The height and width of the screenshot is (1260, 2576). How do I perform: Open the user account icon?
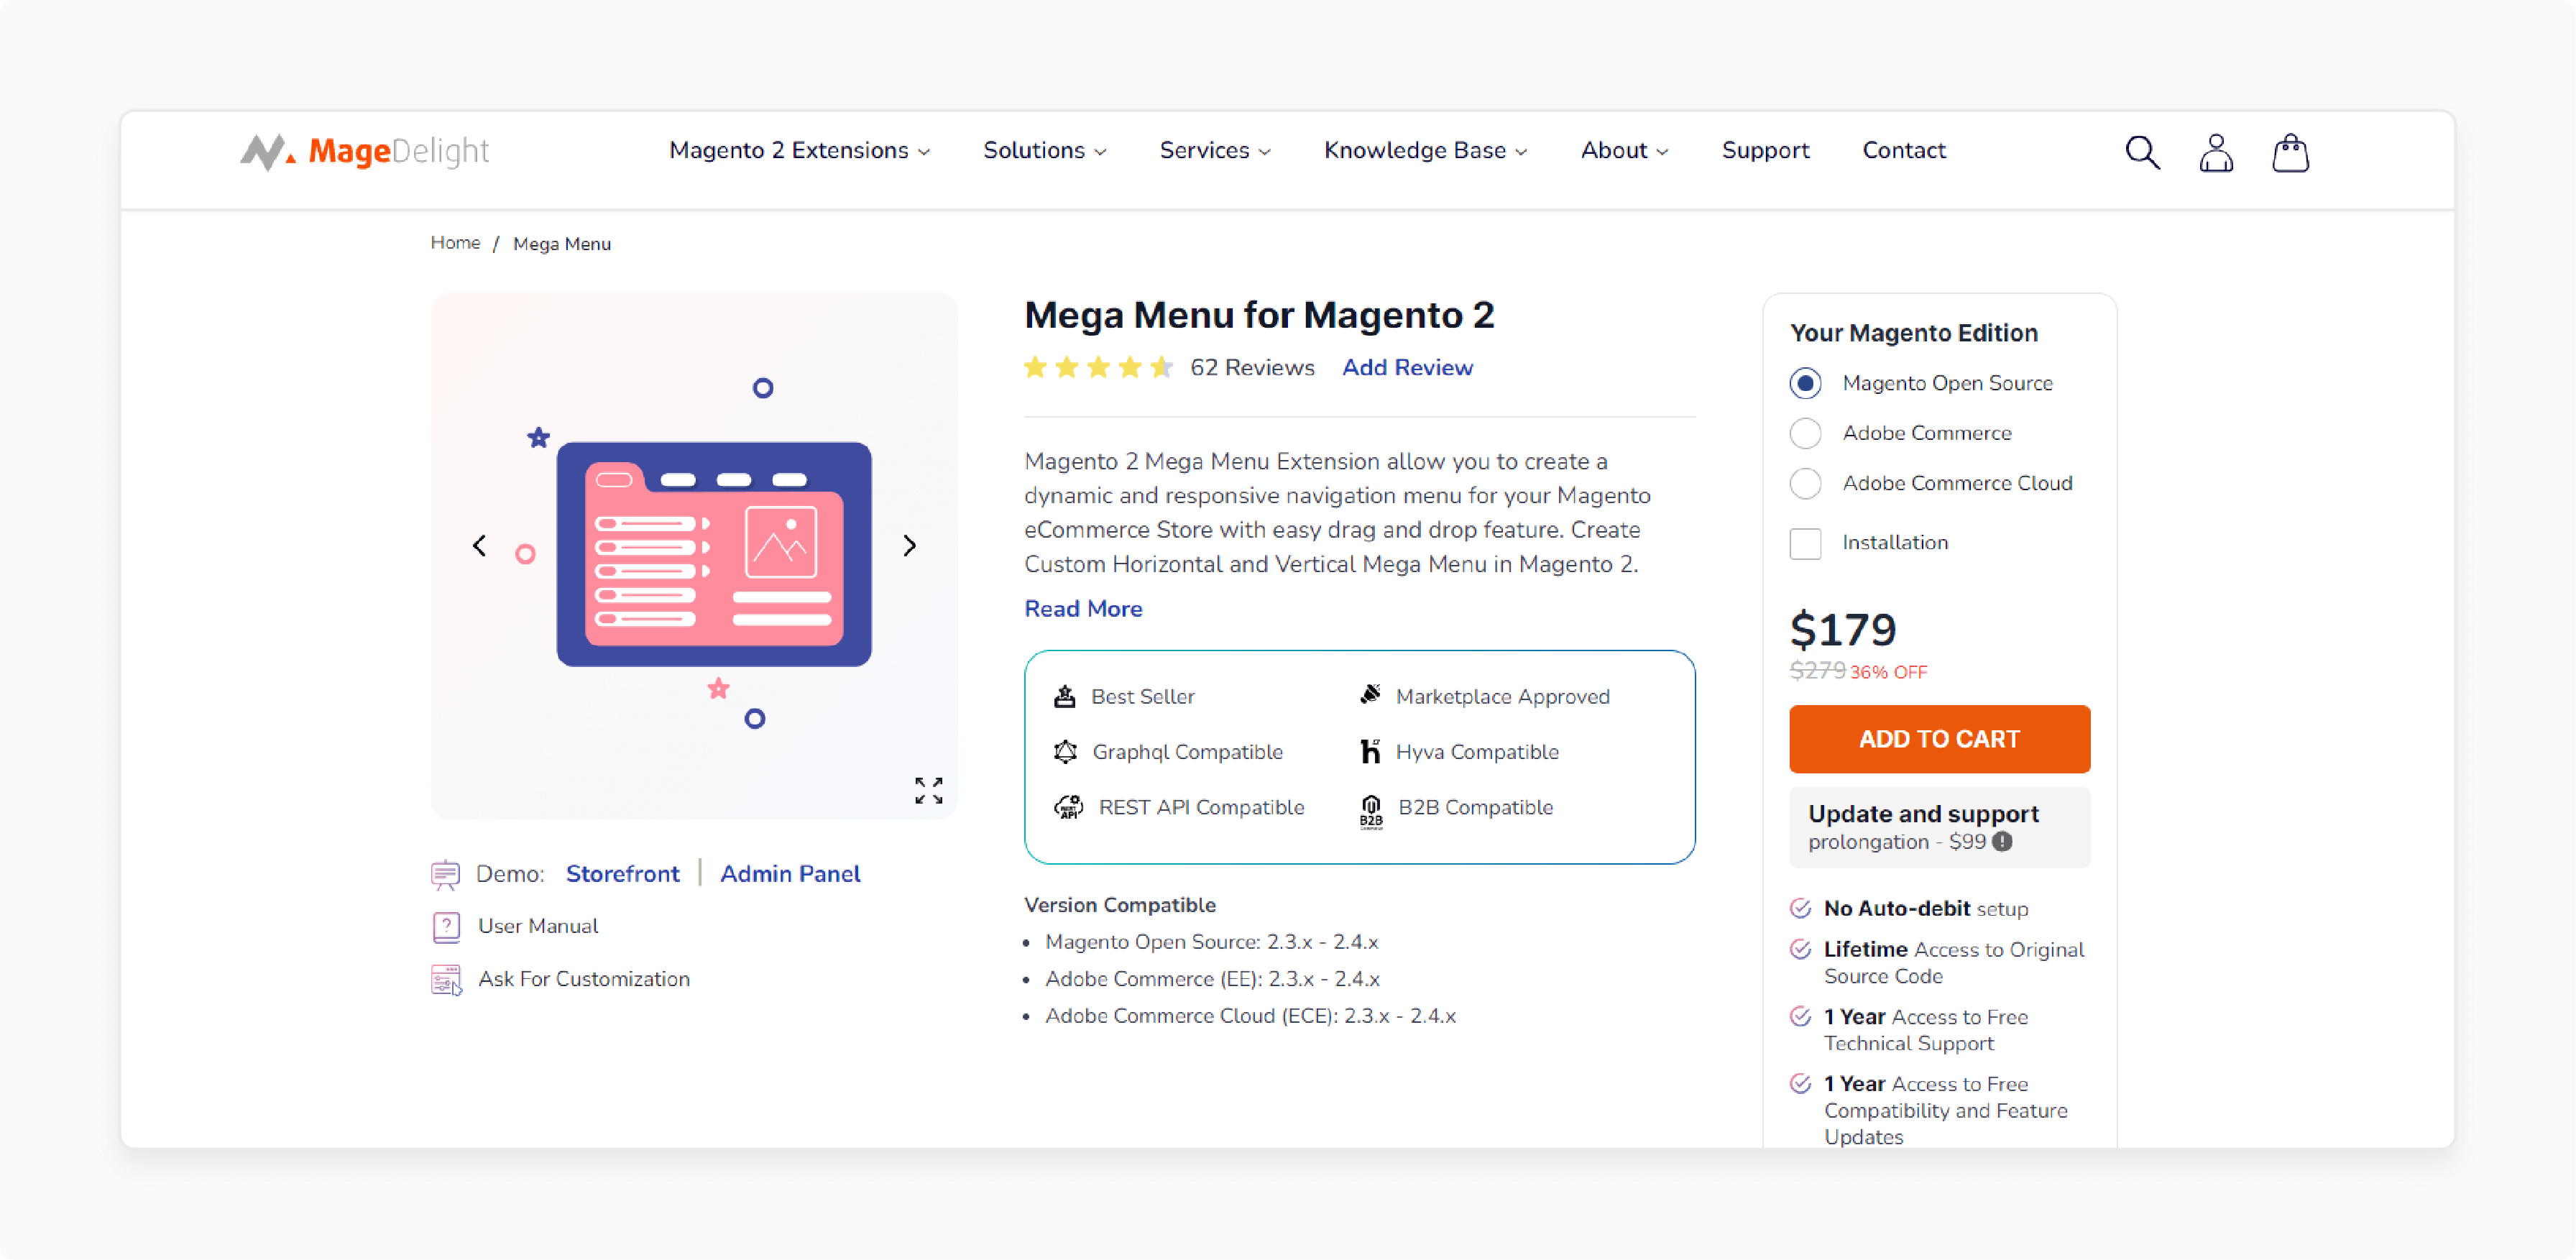(2216, 152)
